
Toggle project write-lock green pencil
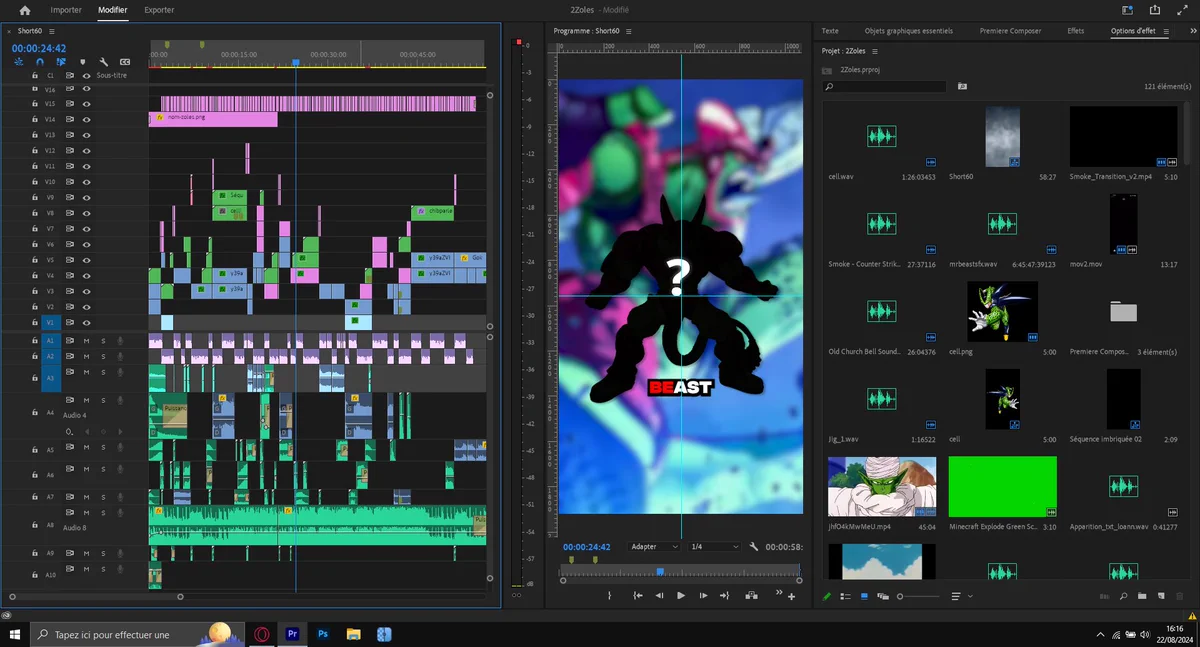pos(827,596)
